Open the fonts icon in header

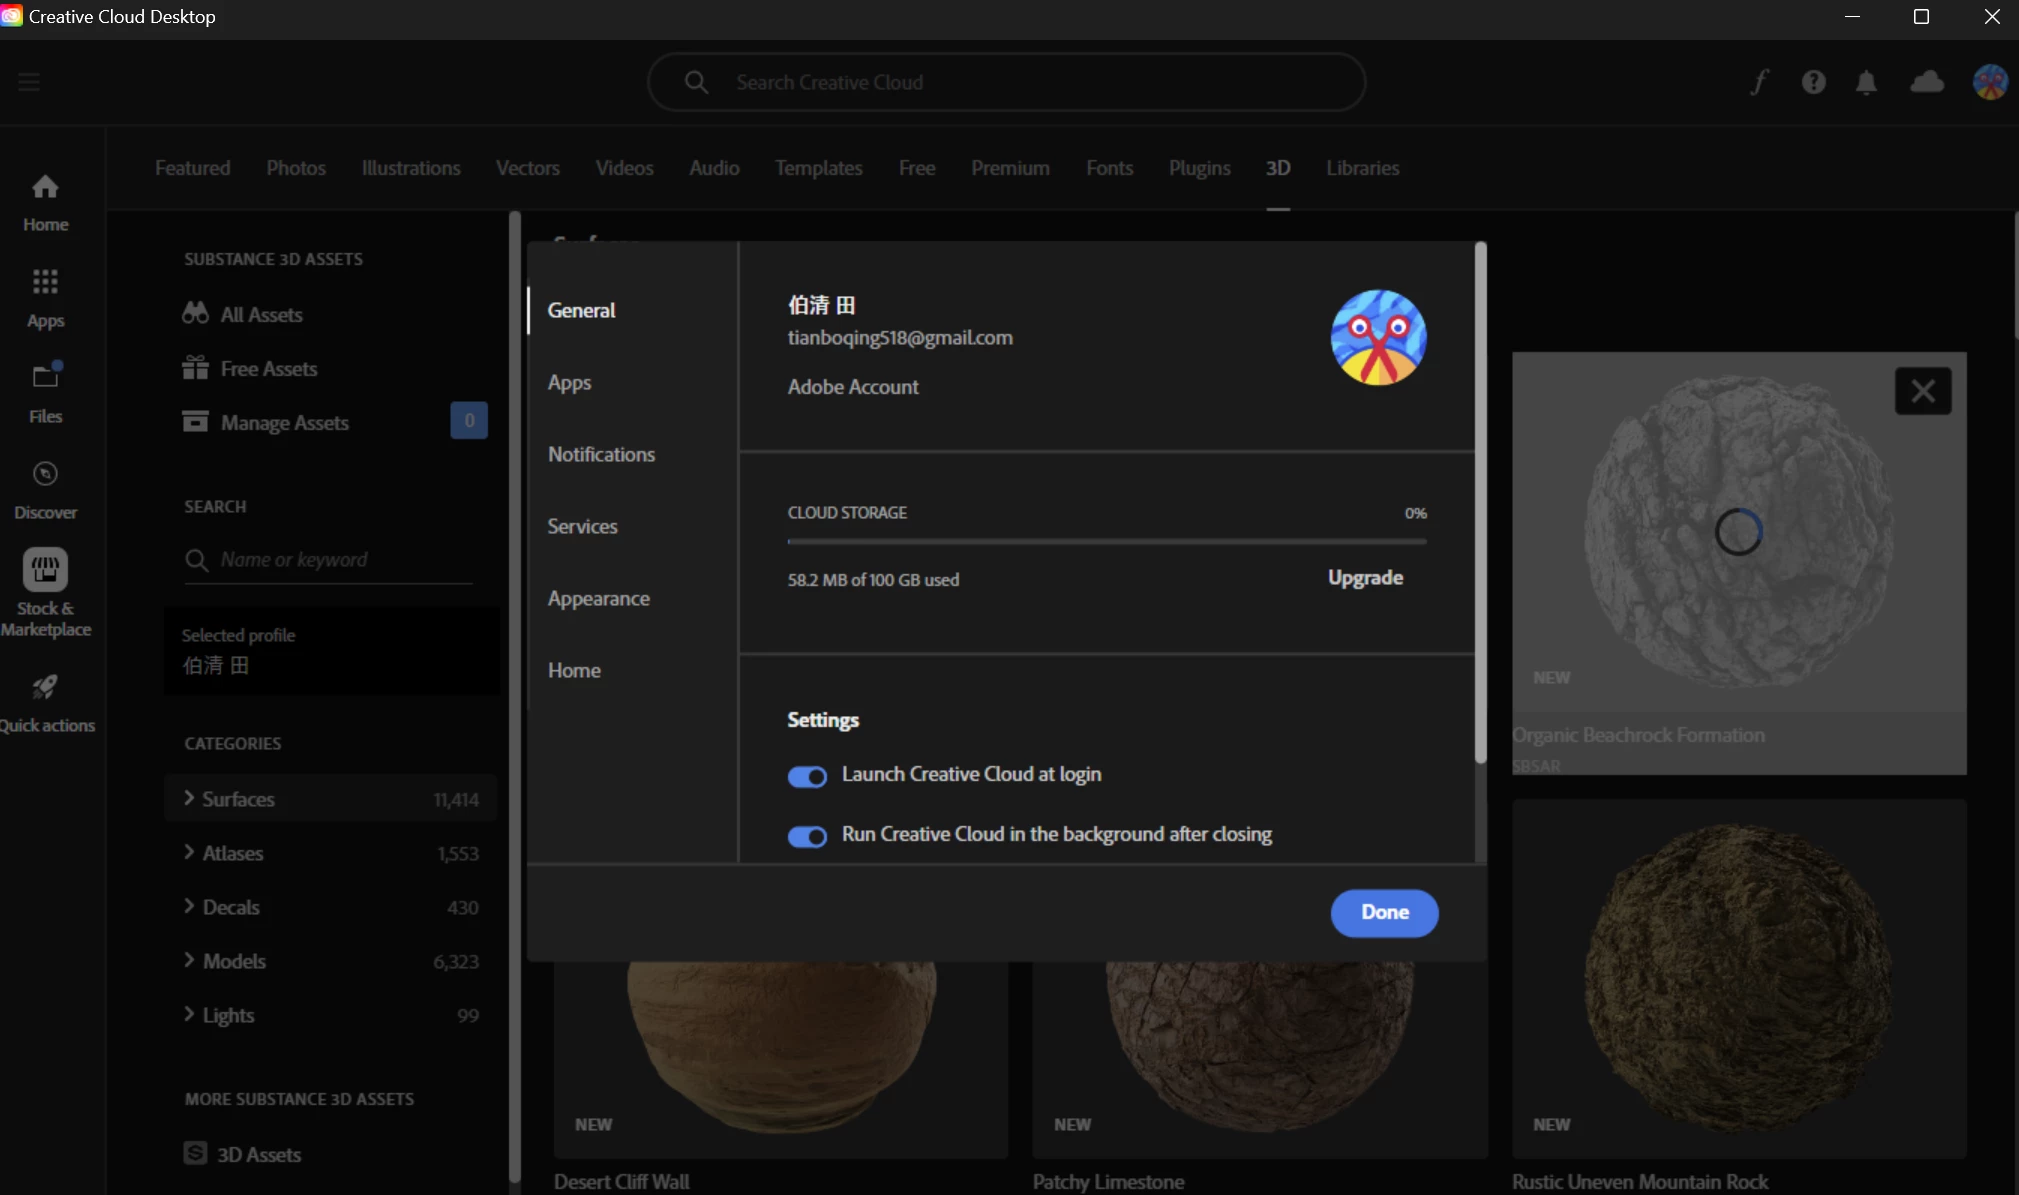click(1760, 82)
